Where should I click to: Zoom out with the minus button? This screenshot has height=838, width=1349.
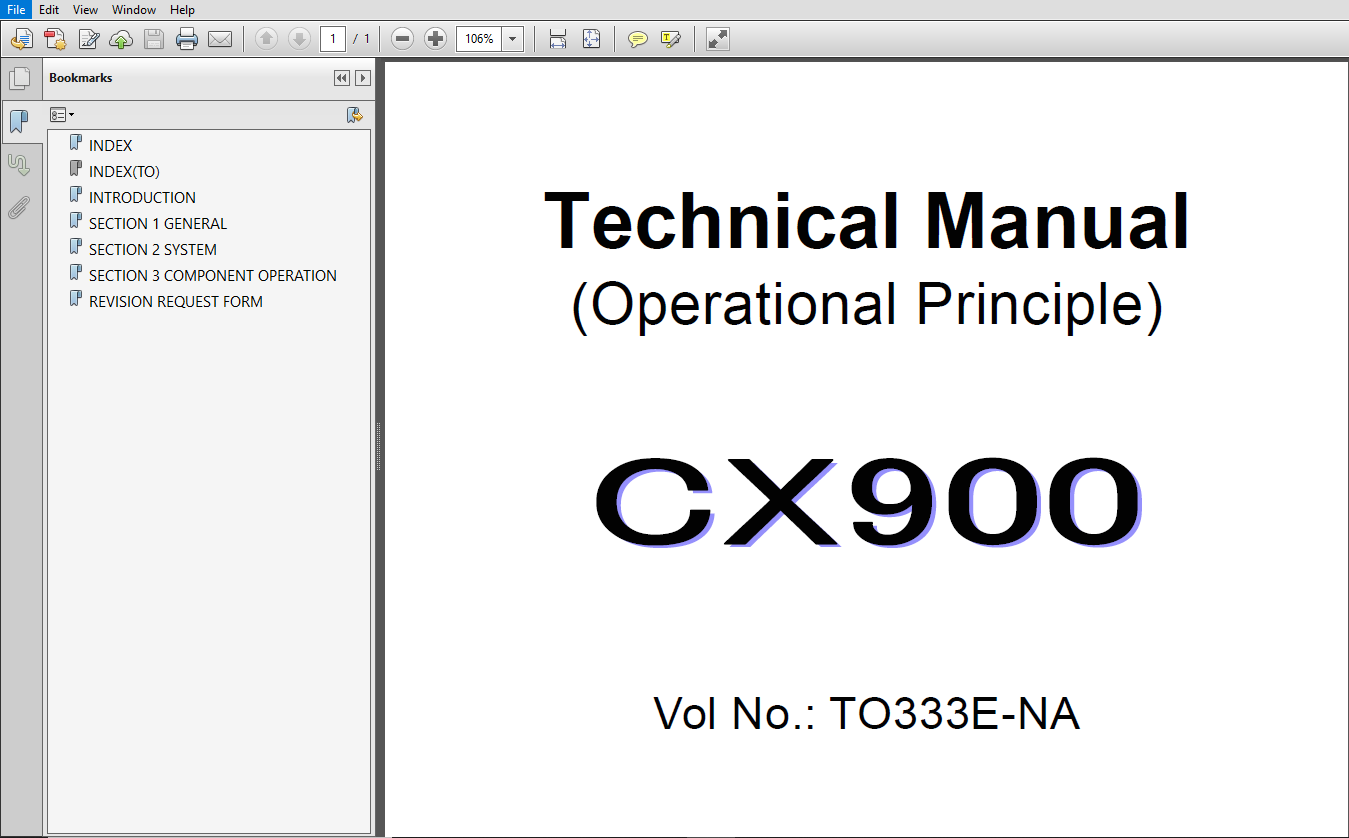(x=402, y=39)
